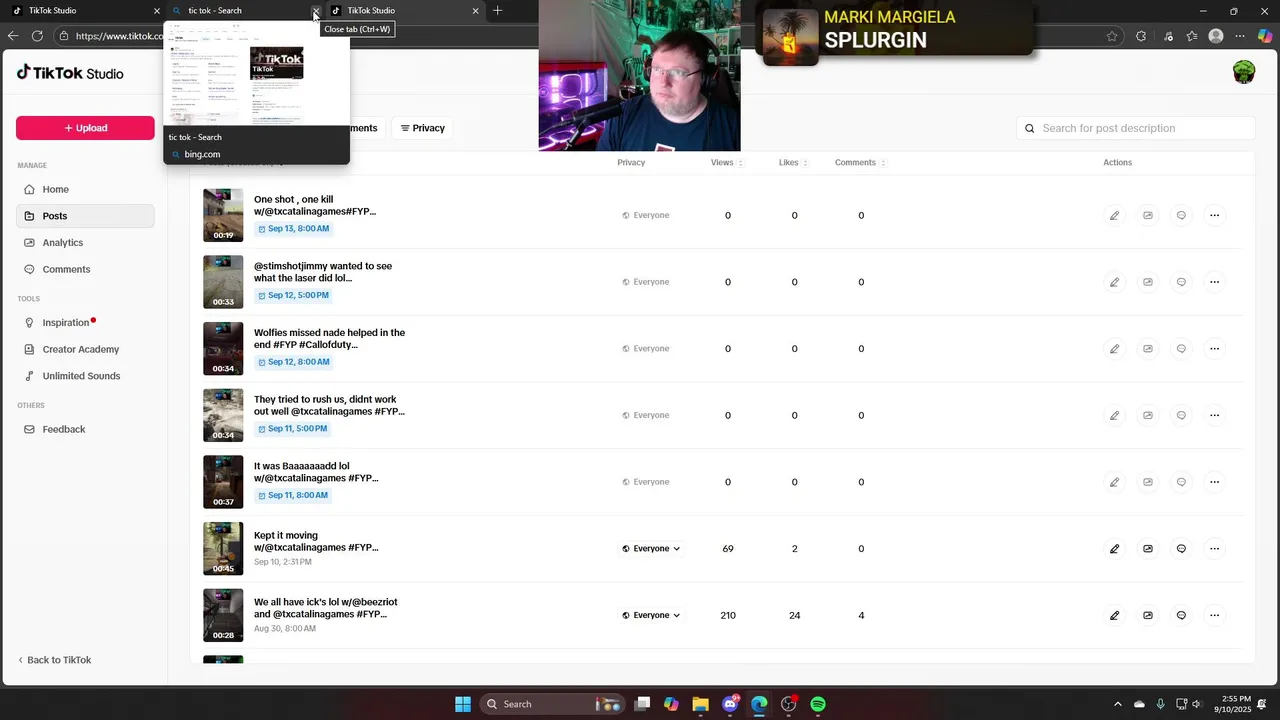Viewport: 1280px width, 720px height.
Task: Open thumbnail of 'Wolfies missed nade' video
Action: [223, 349]
